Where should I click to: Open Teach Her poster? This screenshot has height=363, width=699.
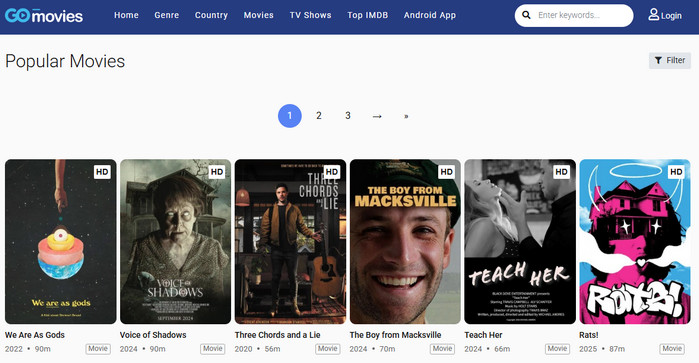coord(520,242)
